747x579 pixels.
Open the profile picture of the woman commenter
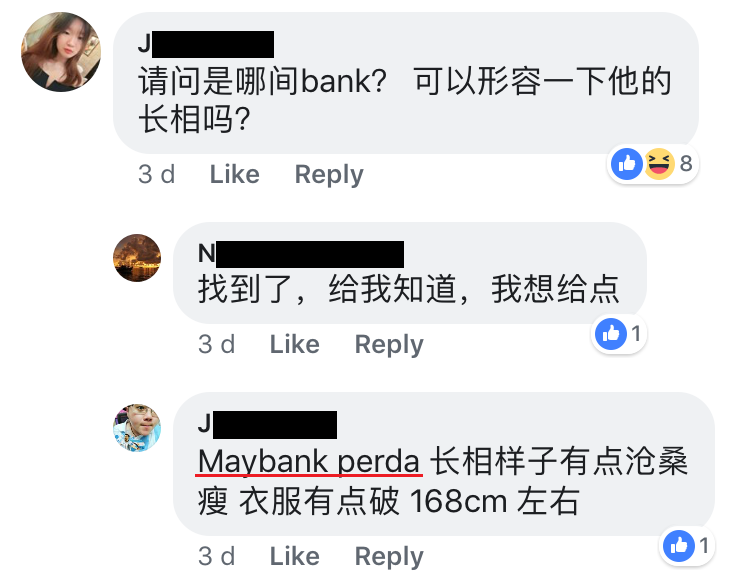(x=61, y=52)
